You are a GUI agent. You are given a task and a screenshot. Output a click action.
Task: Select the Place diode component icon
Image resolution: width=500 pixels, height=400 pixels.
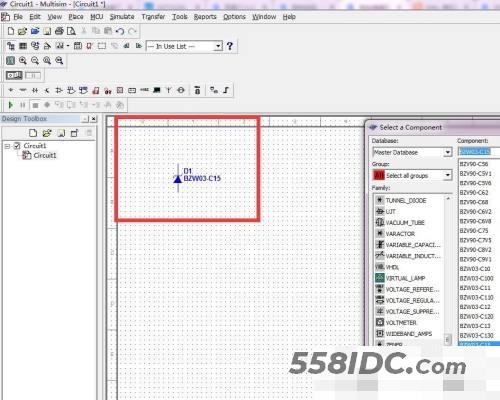tap(35, 90)
